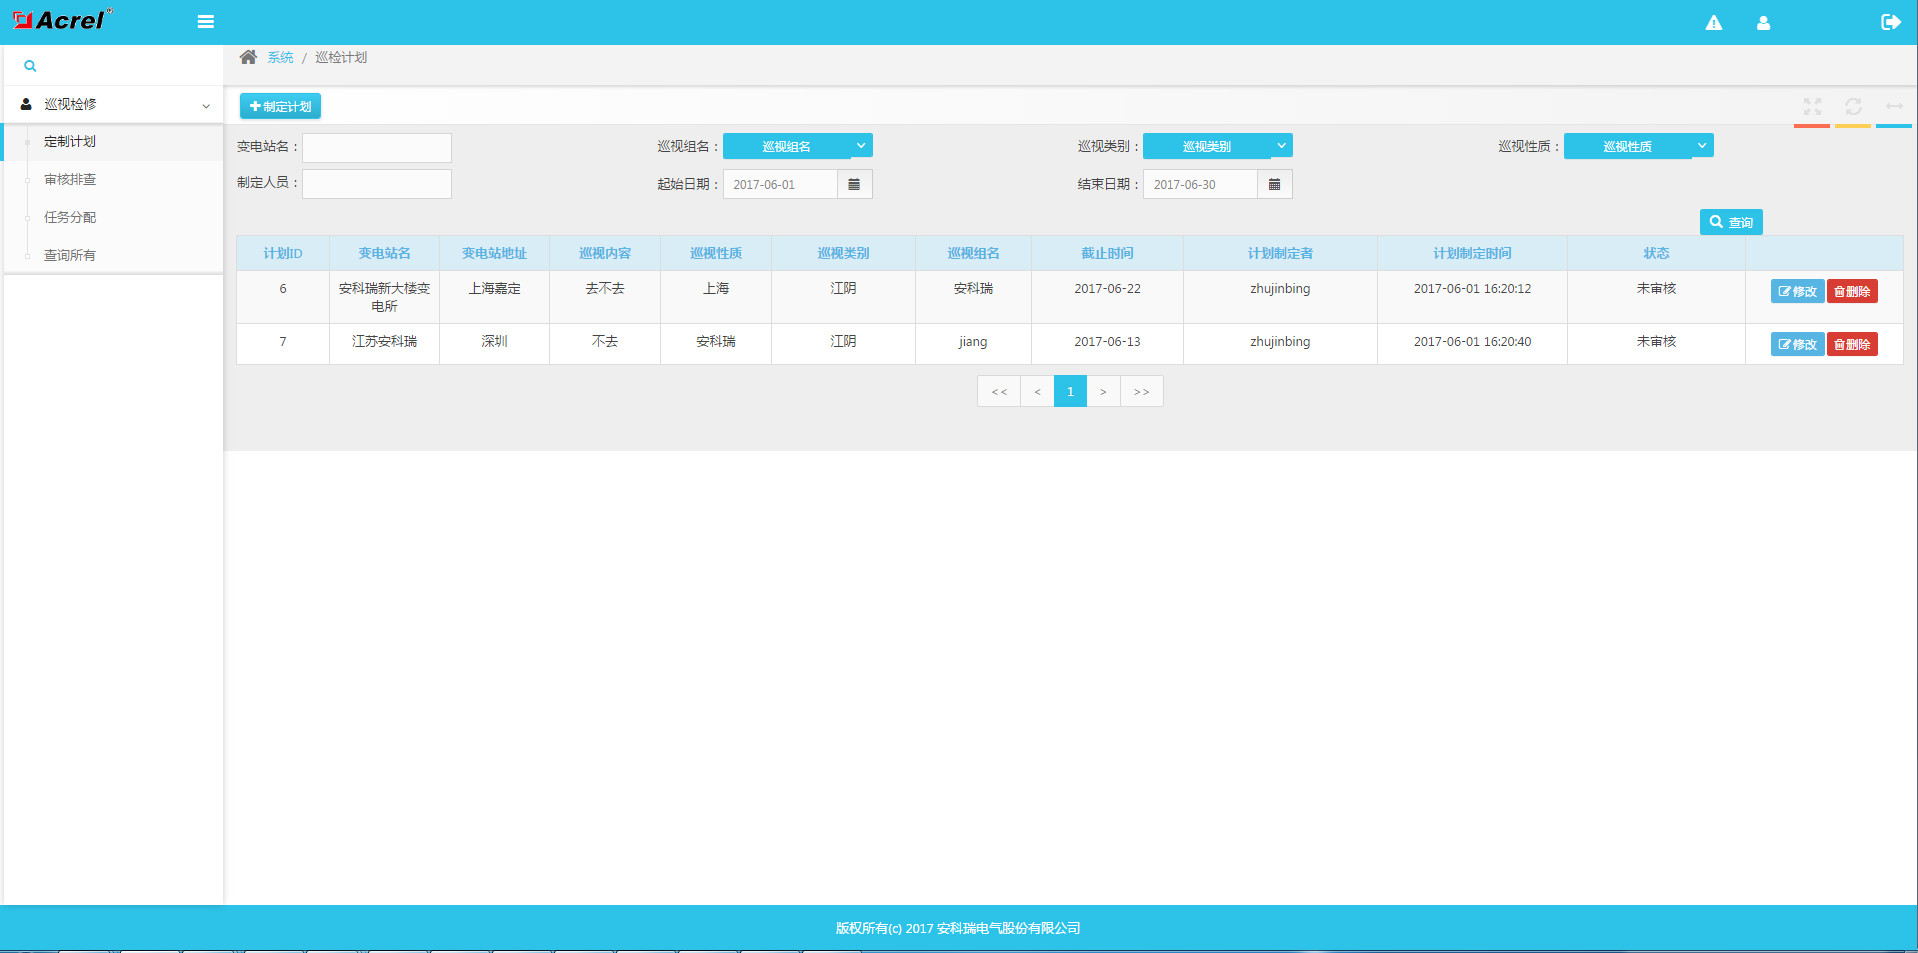Click the user profile icon
This screenshot has height=953, width=1918.
pyautogui.click(x=1763, y=23)
